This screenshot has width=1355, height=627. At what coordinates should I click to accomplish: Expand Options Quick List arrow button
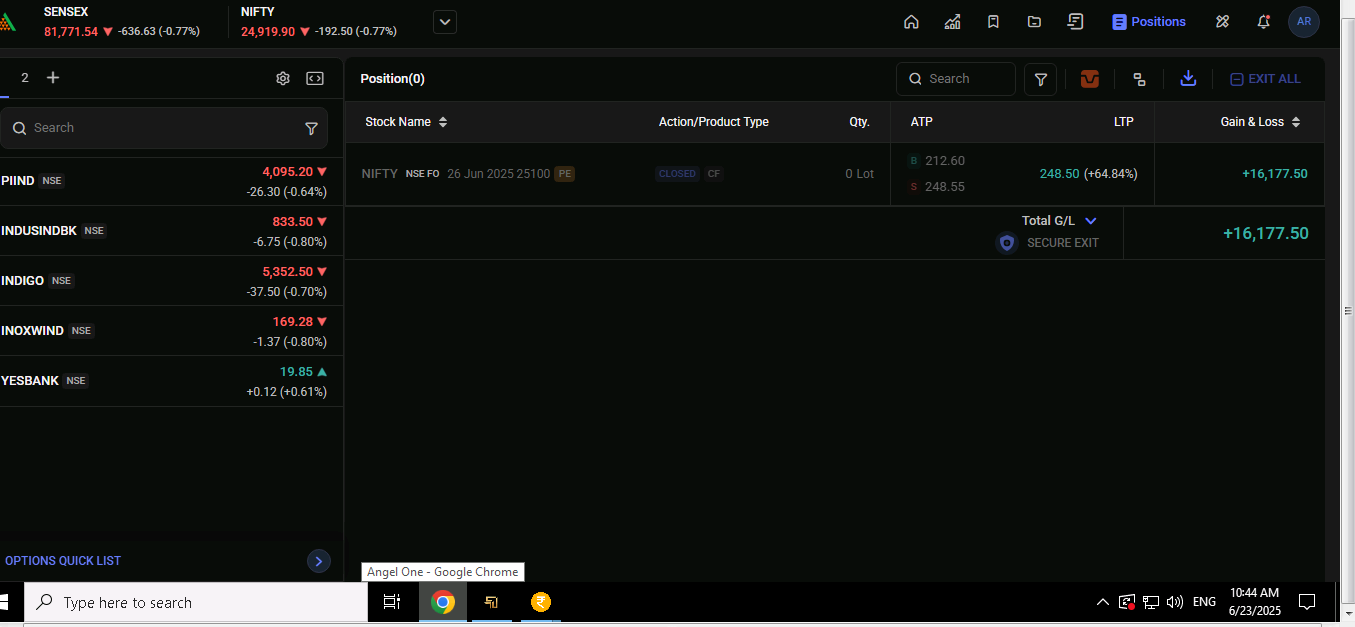tap(319, 561)
